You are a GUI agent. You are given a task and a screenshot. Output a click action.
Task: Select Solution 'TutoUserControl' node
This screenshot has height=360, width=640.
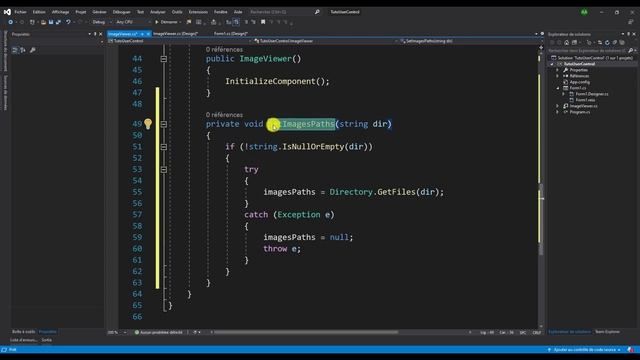(592, 58)
